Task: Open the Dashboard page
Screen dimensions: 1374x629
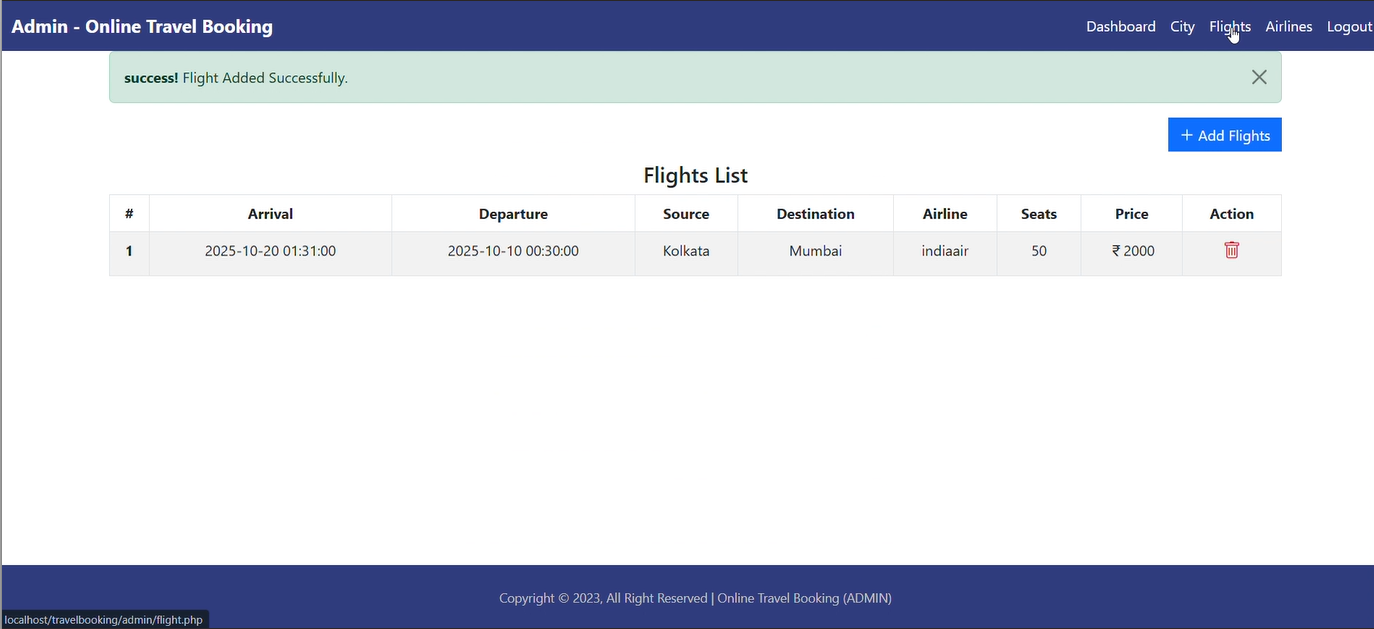Action: [1120, 26]
